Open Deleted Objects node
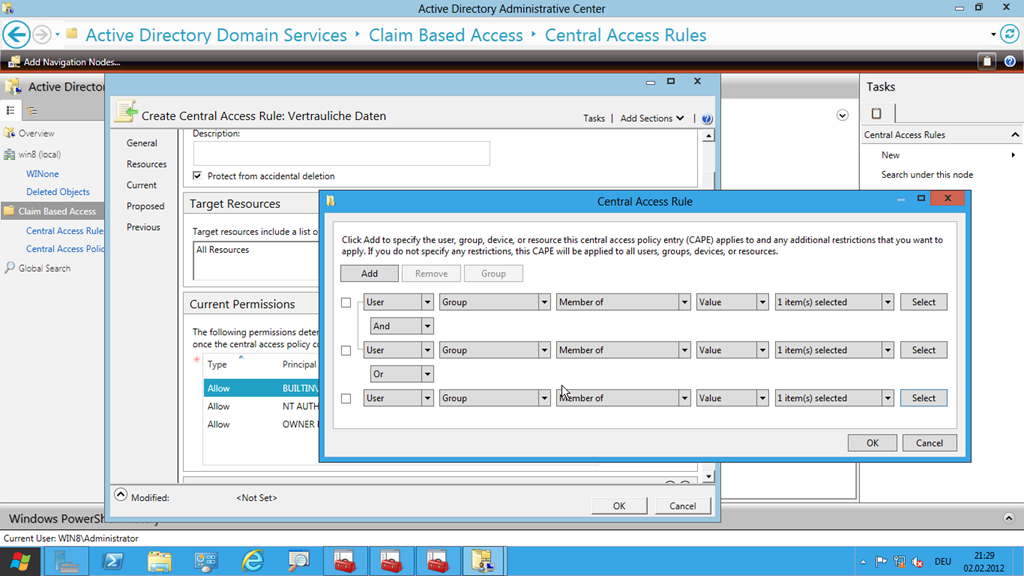Screen dimensions: 1024x576 pos(57,192)
